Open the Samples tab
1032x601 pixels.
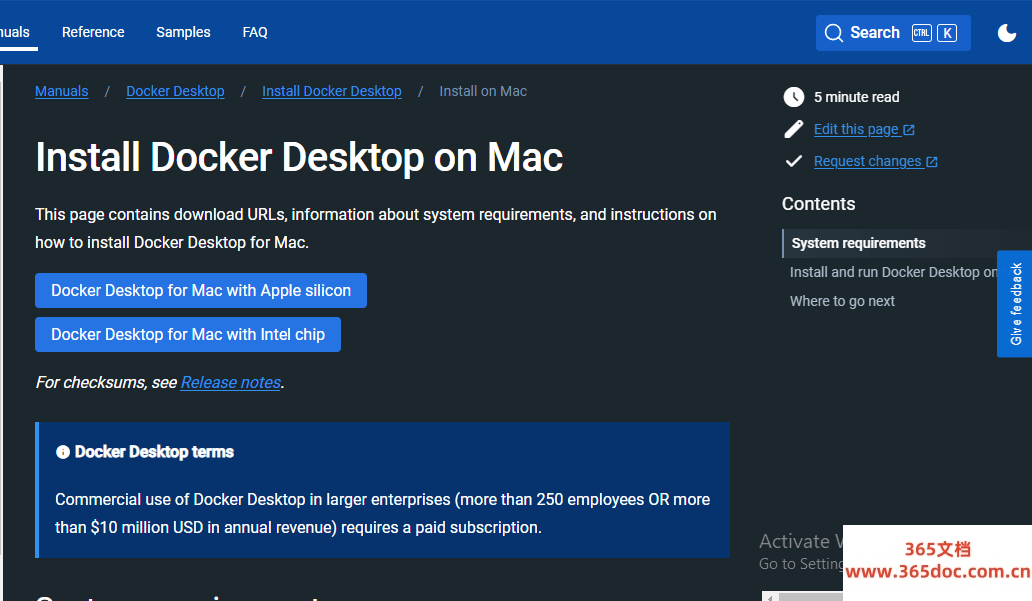coord(183,32)
